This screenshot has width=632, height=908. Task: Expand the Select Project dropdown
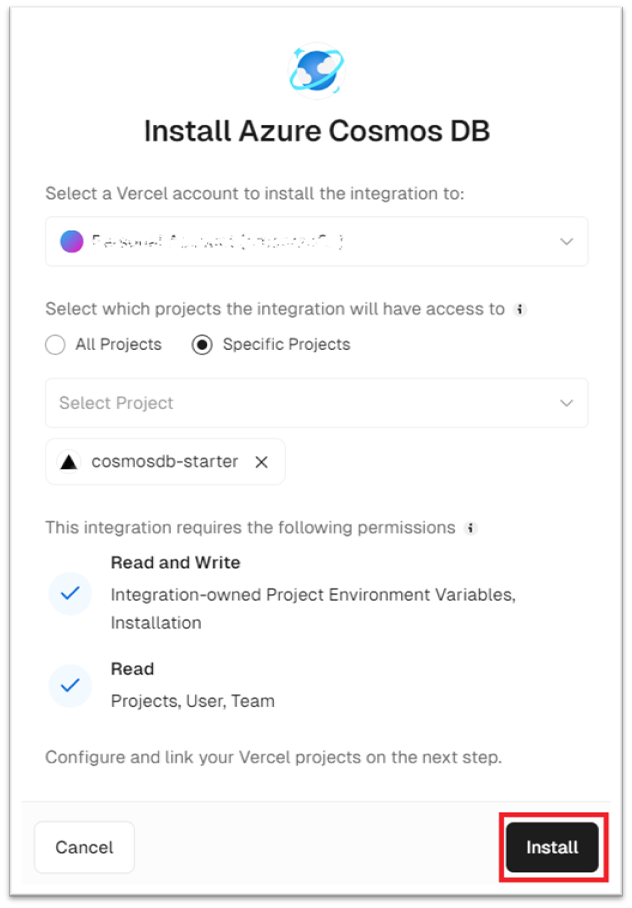(x=316, y=403)
